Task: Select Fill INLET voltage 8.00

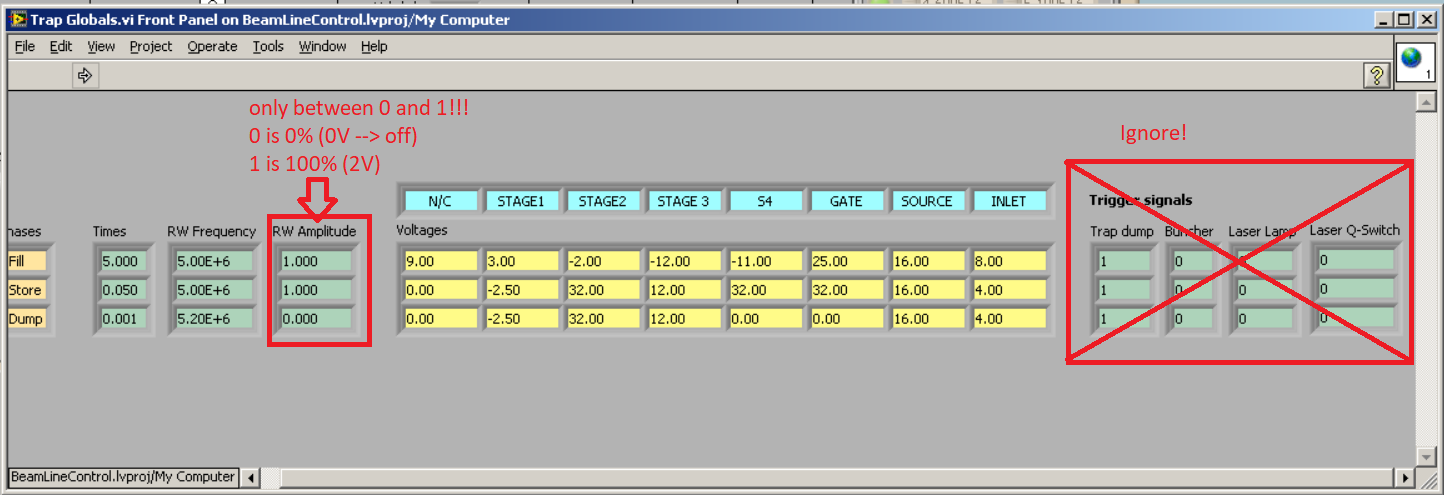Action: [1008, 261]
